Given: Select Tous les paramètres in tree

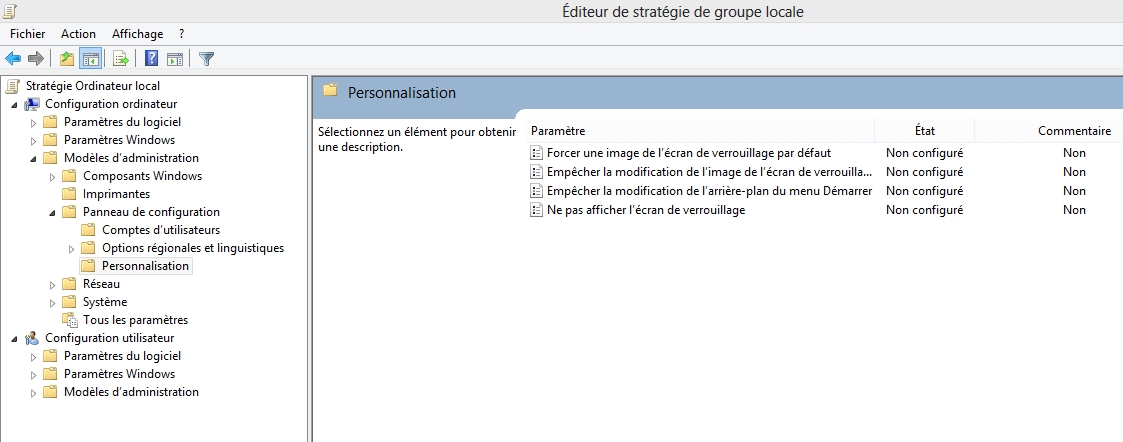Looking at the screenshot, I should point(135,320).
